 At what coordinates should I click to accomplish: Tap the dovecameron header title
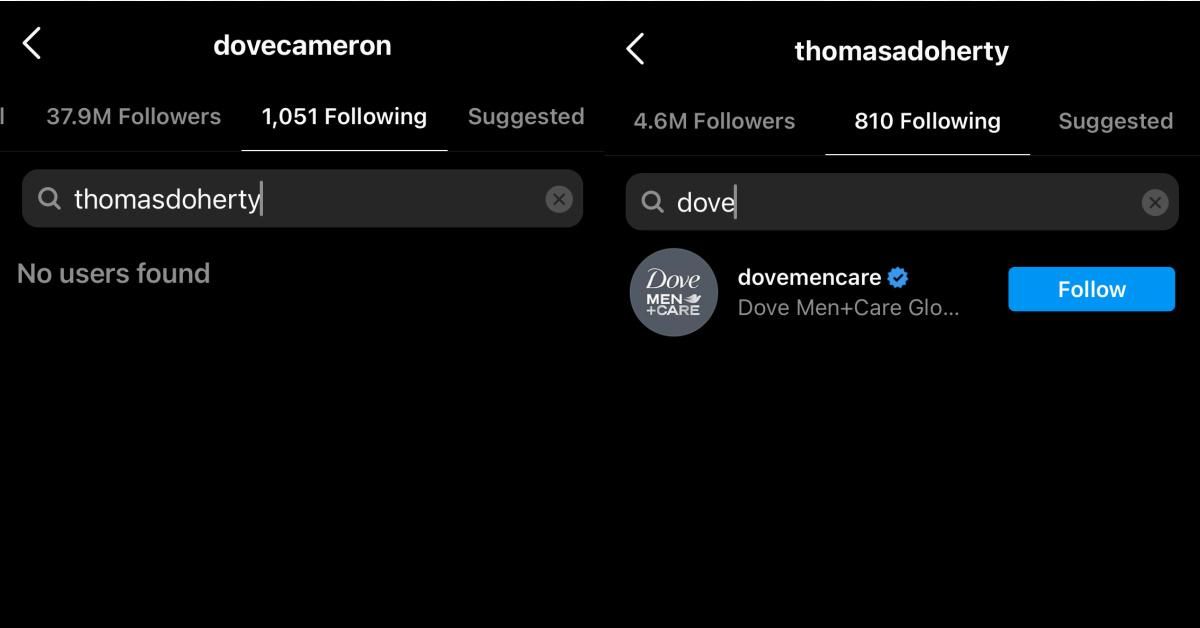[302, 45]
